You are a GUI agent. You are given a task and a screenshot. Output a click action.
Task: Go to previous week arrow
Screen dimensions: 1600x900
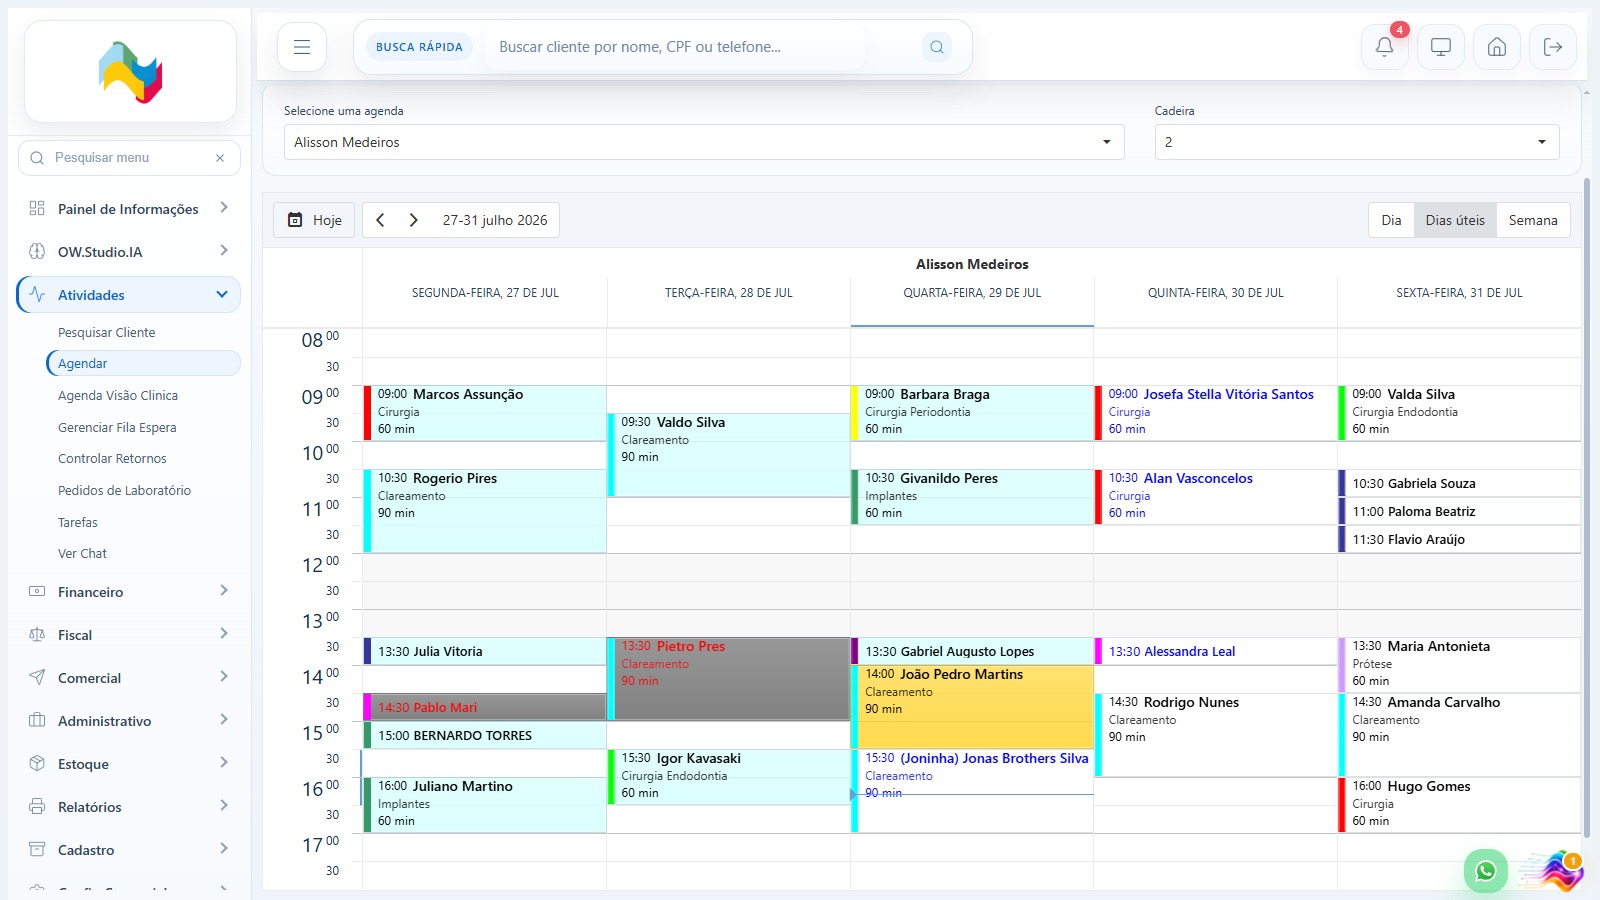click(380, 220)
